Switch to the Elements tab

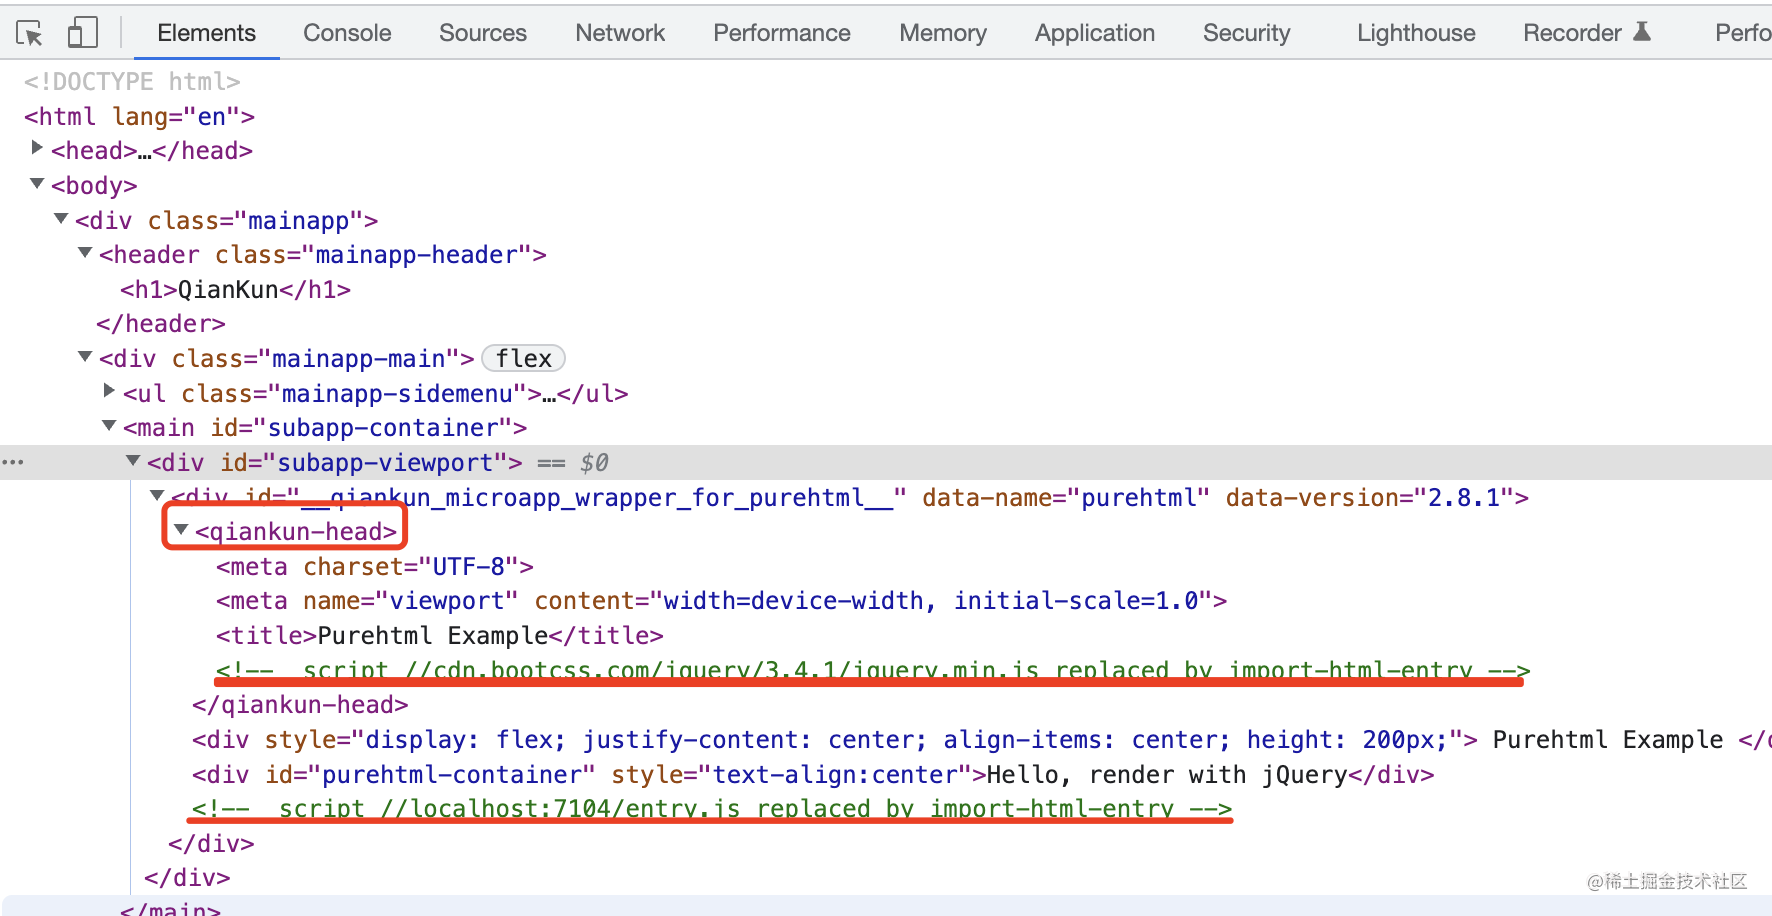coord(206,33)
